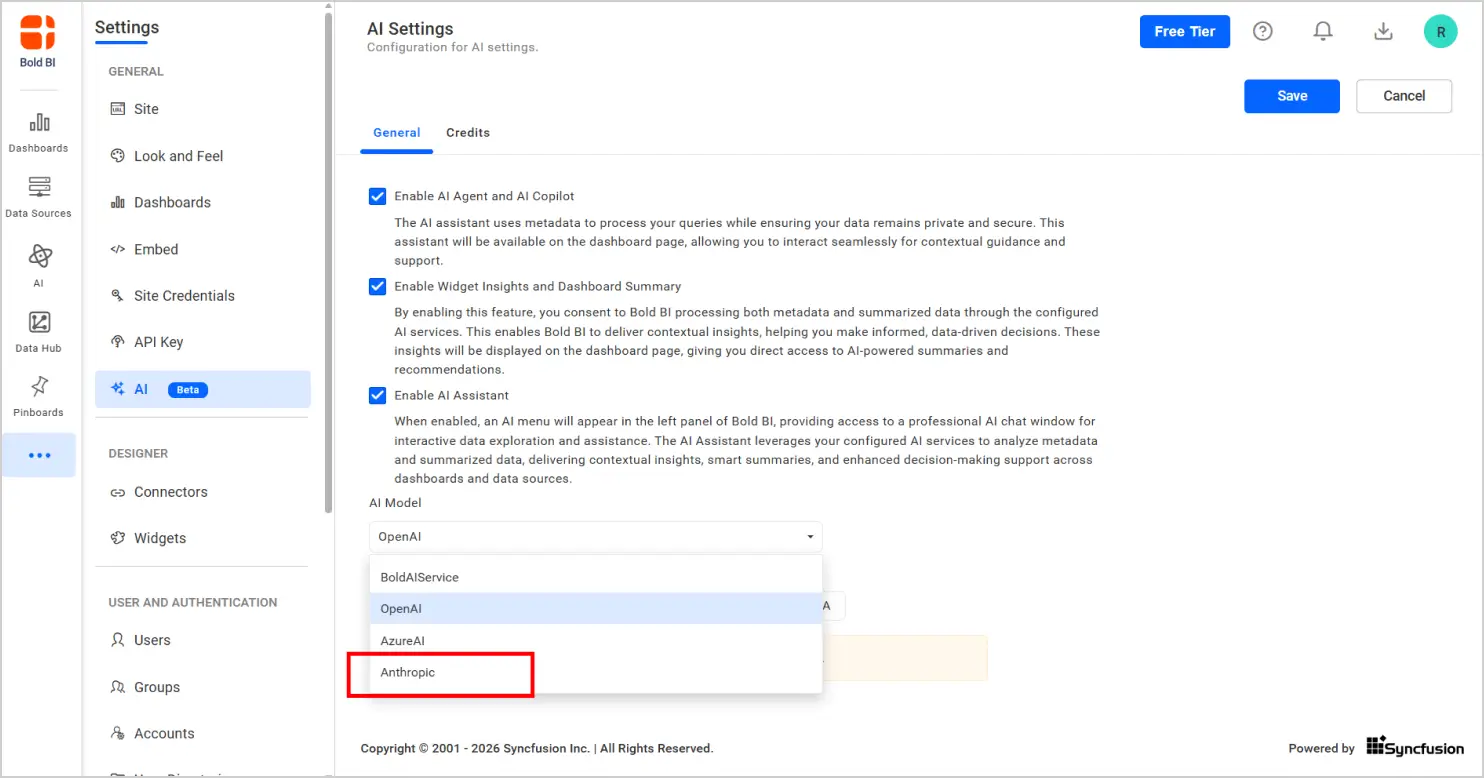Click the "Settings" sidebar heading
The image size is (1484, 778).
pos(127,27)
